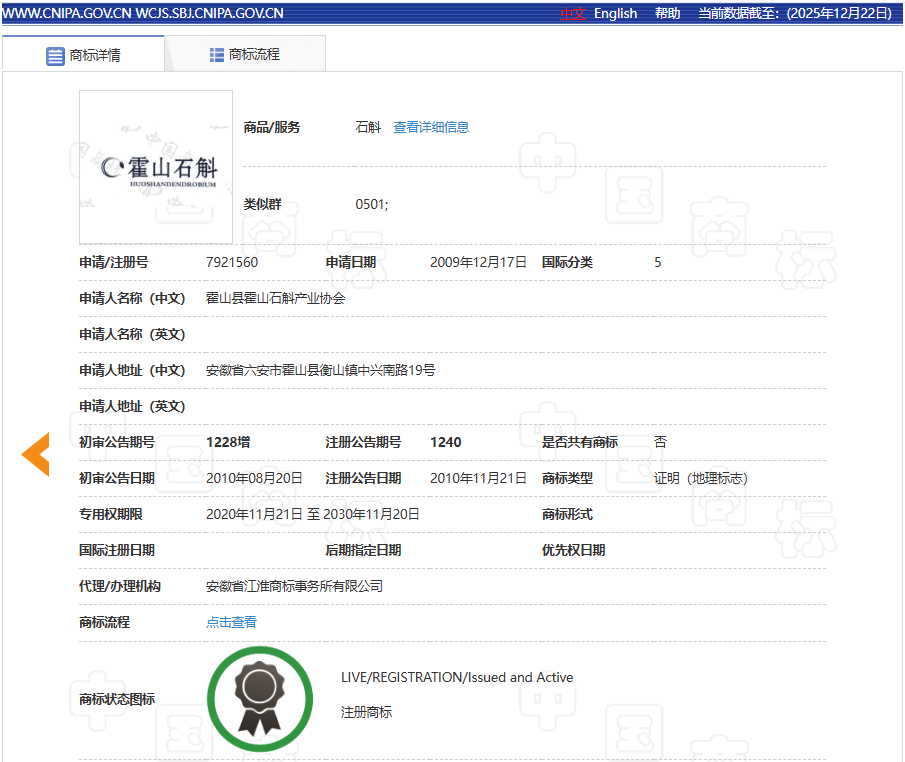Click the list icon beside 商标详情
Viewport: 905px width, 762px height.
[55, 56]
